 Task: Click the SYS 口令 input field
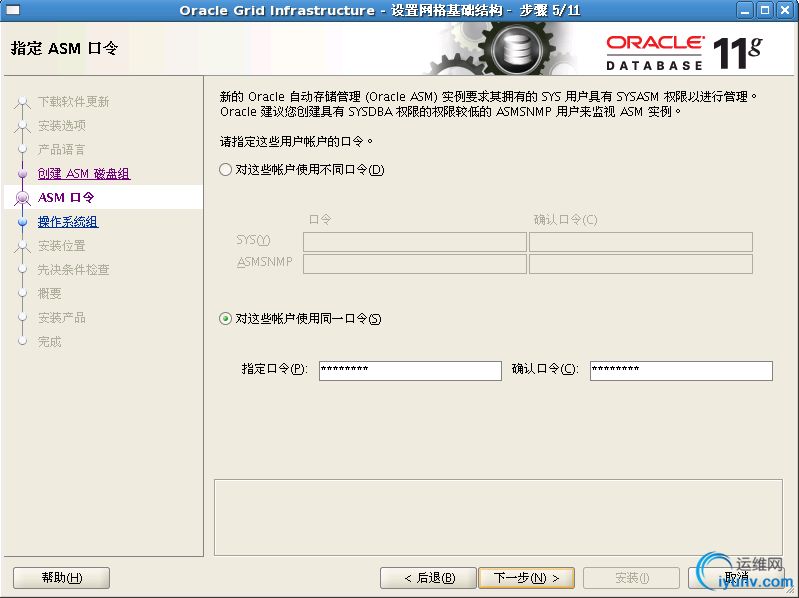point(415,242)
